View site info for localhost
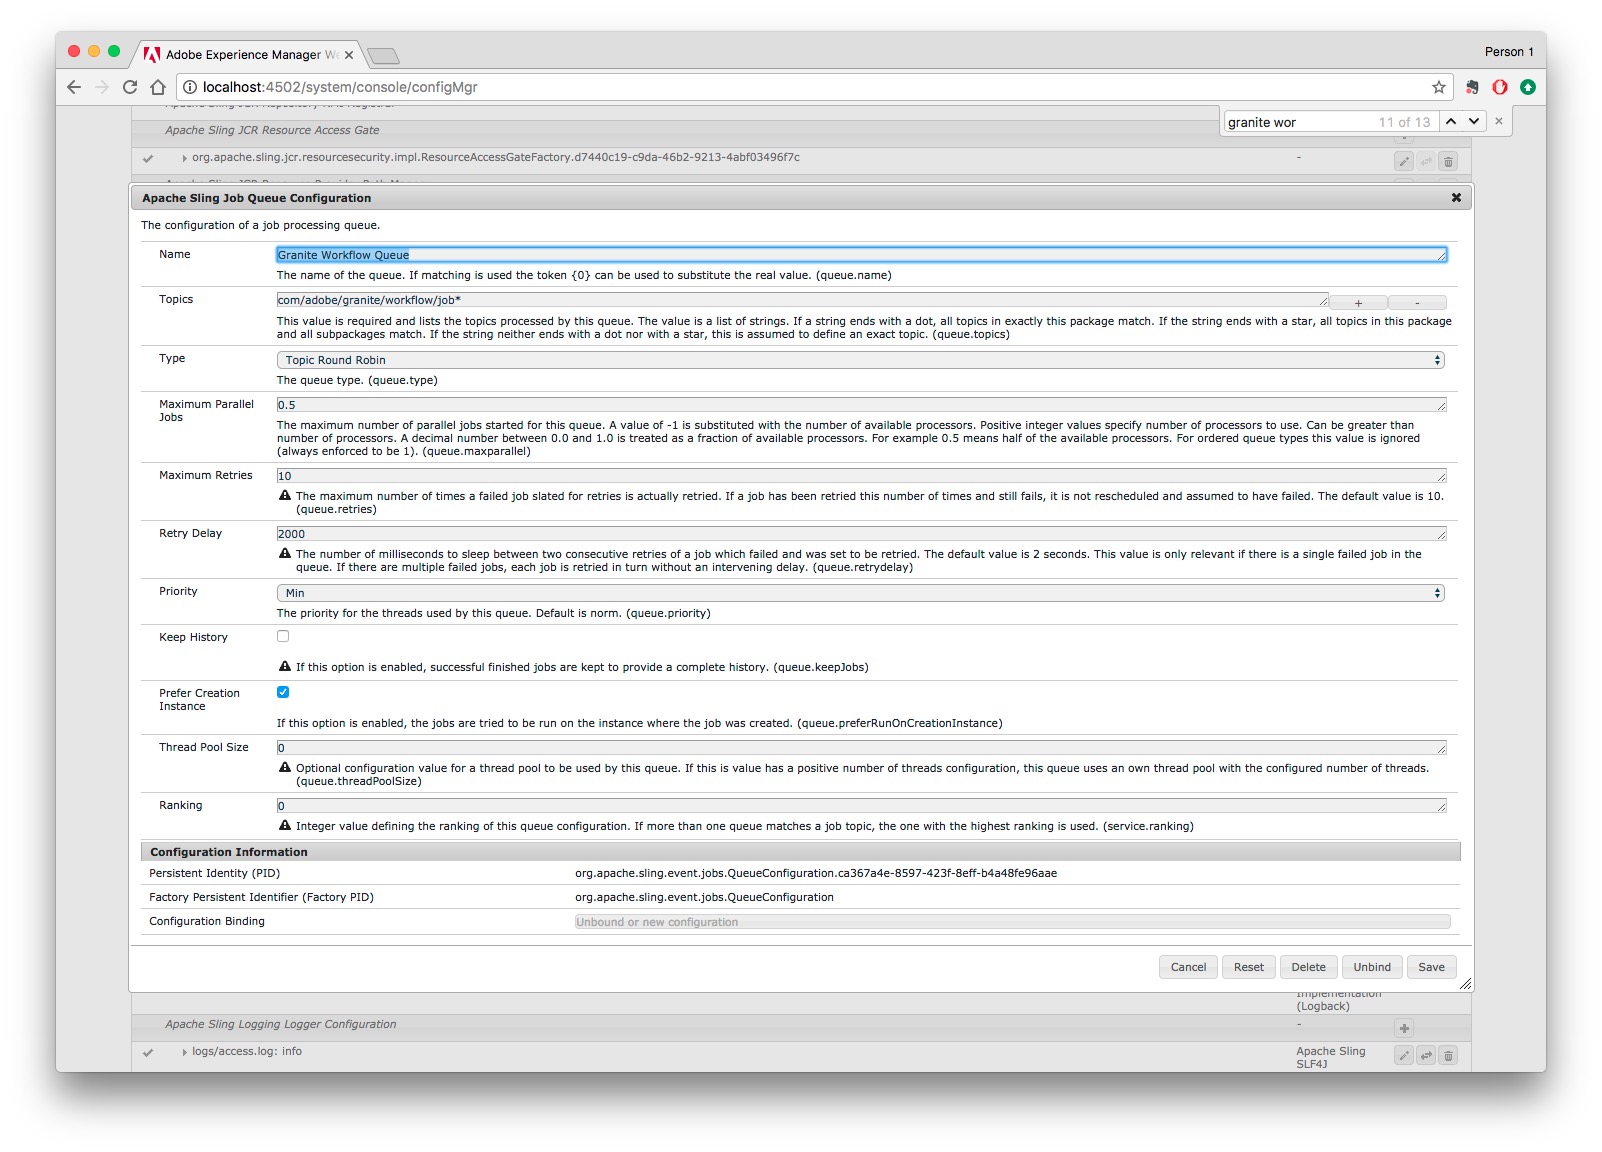1602x1152 pixels. pyautogui.click(x=189, y=87)
